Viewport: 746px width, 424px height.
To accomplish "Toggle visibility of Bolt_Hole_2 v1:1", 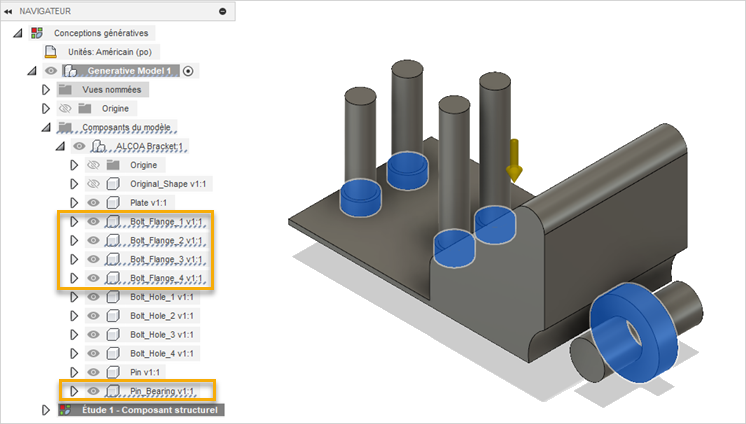I will click(94, 316).
